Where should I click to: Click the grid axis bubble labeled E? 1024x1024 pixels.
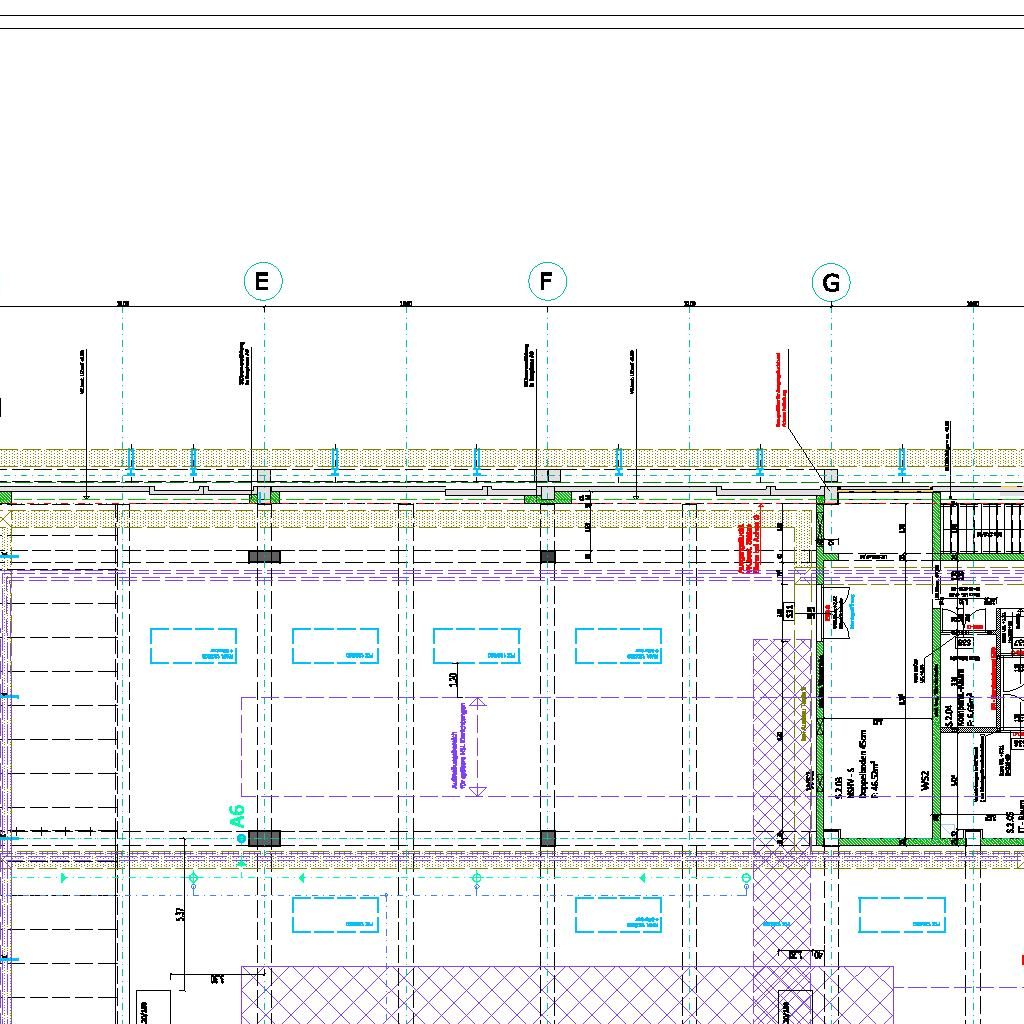(x=263, y=281)
